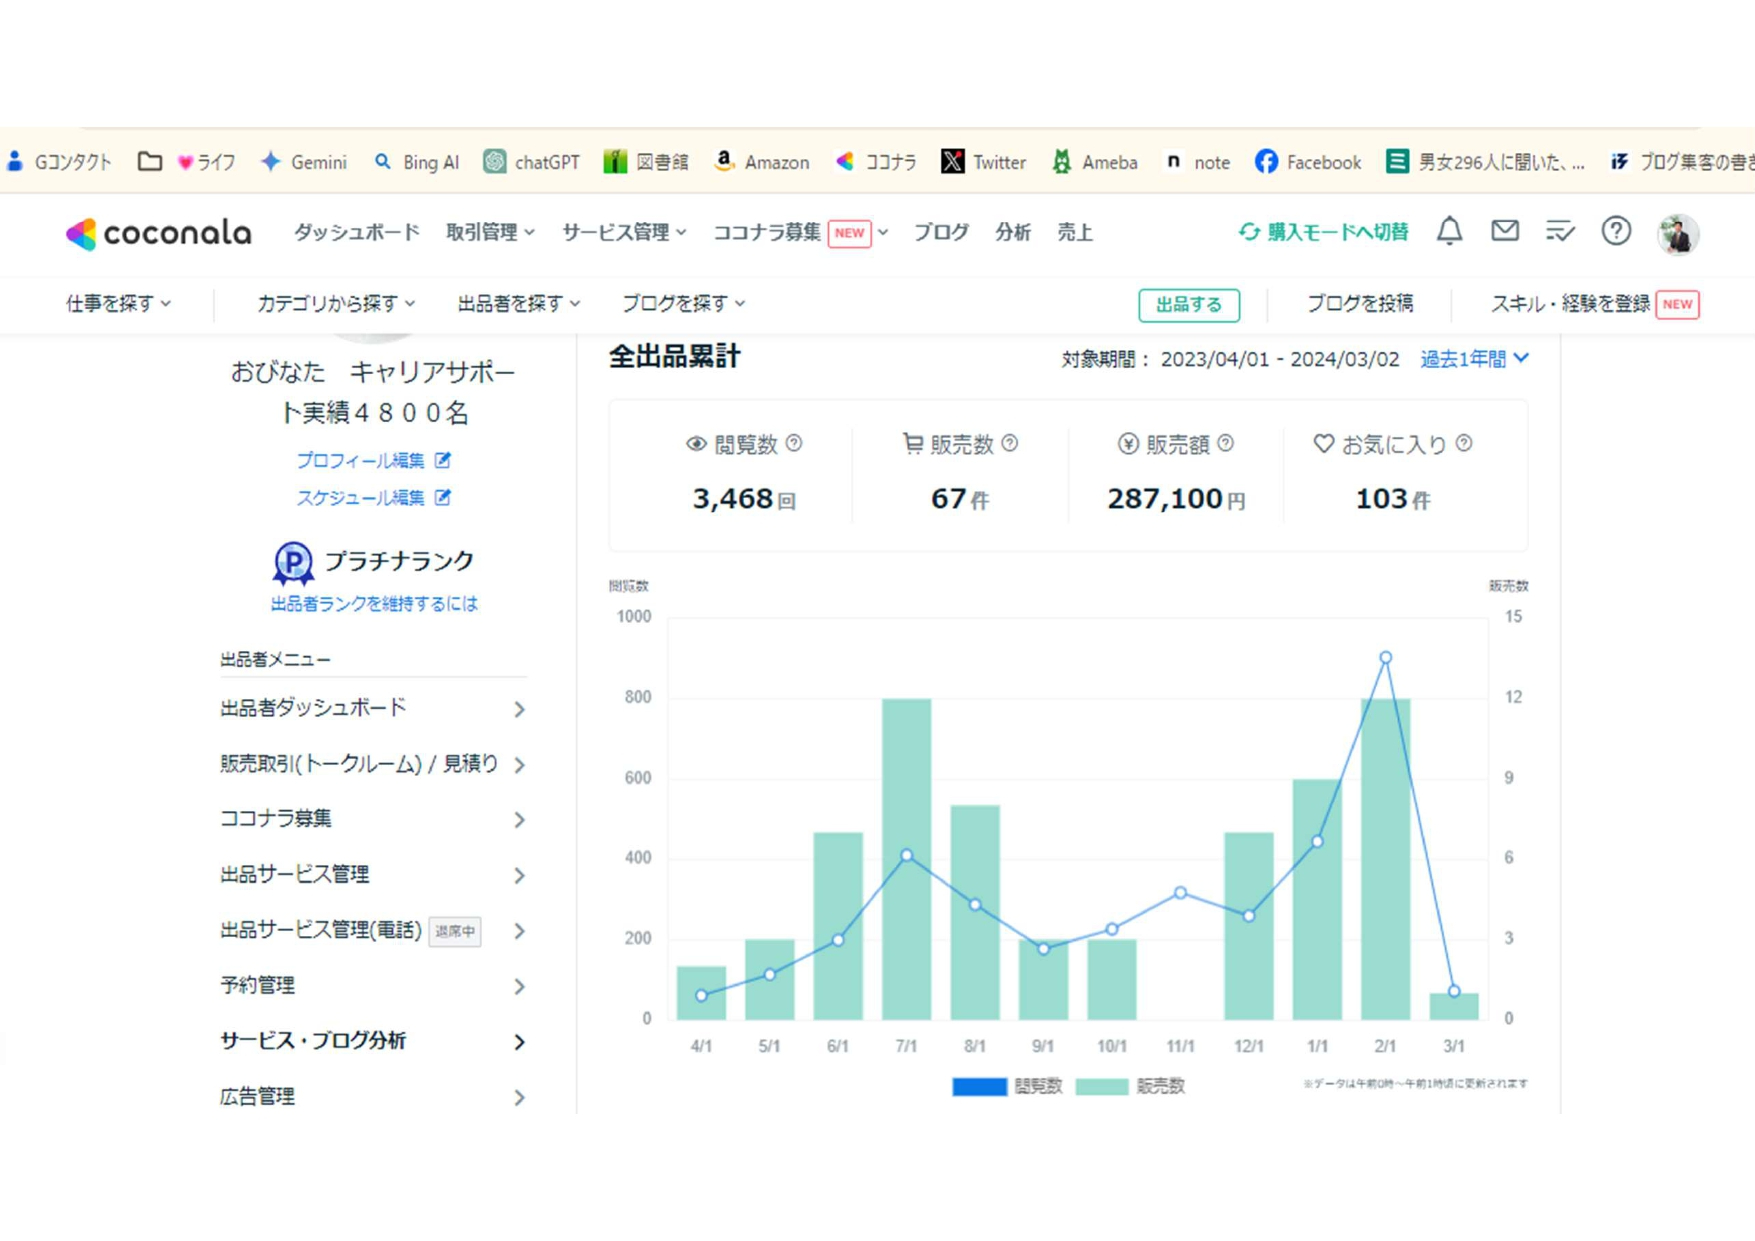Open the 過去1年間 period dropdown

coord(1474,359)
